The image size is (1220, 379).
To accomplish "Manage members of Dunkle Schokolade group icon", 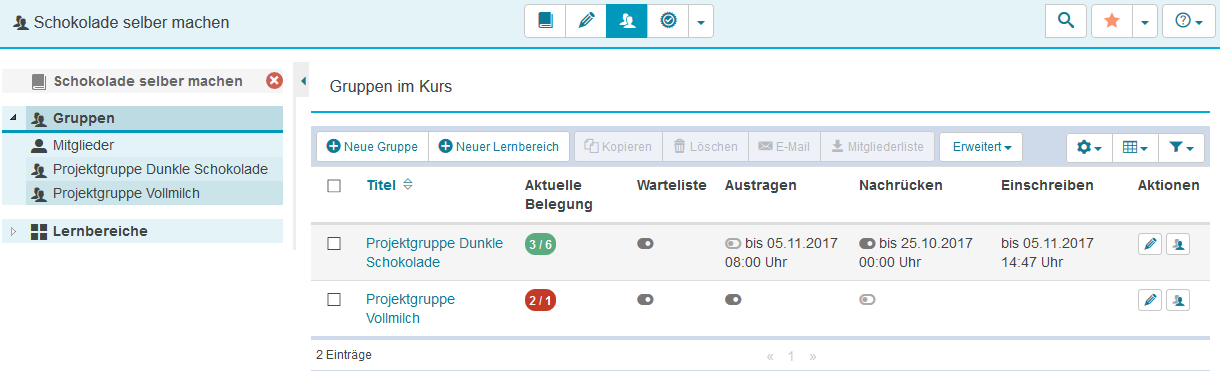I will click(1178, 244).
